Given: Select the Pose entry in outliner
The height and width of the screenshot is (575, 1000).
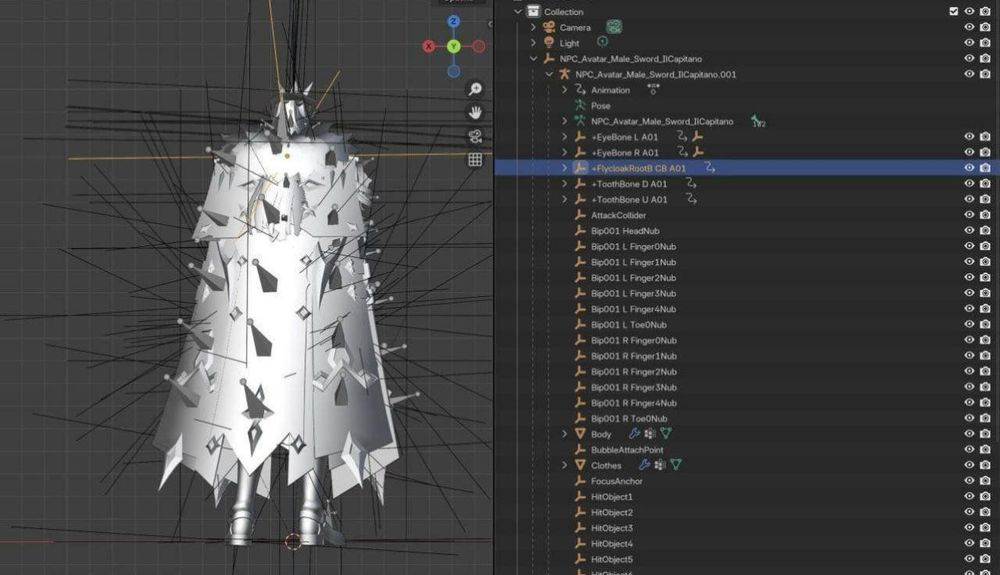Looking at the screenshot, I should [600, 105].
